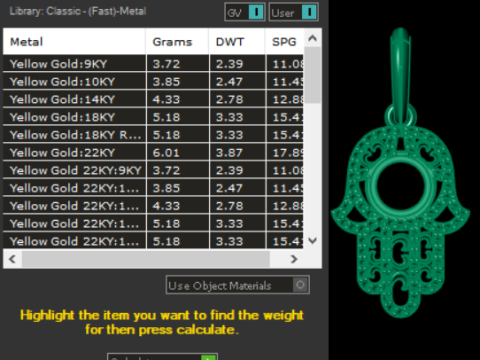This screenshot has height=360, width=480.
Task: Click the table's down scroll arrow
Action: [x=312, y=240]
